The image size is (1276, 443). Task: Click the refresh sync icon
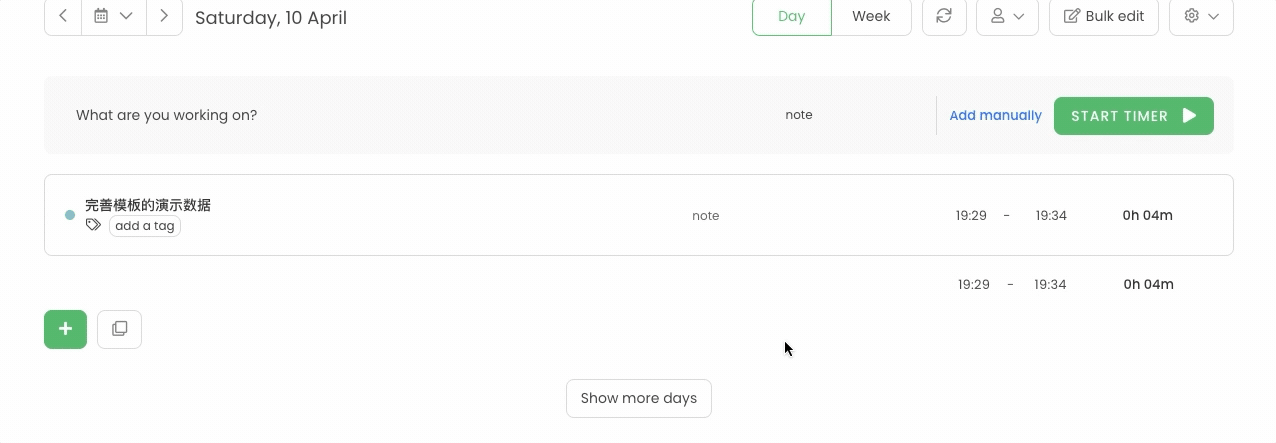tap(944, 17)
